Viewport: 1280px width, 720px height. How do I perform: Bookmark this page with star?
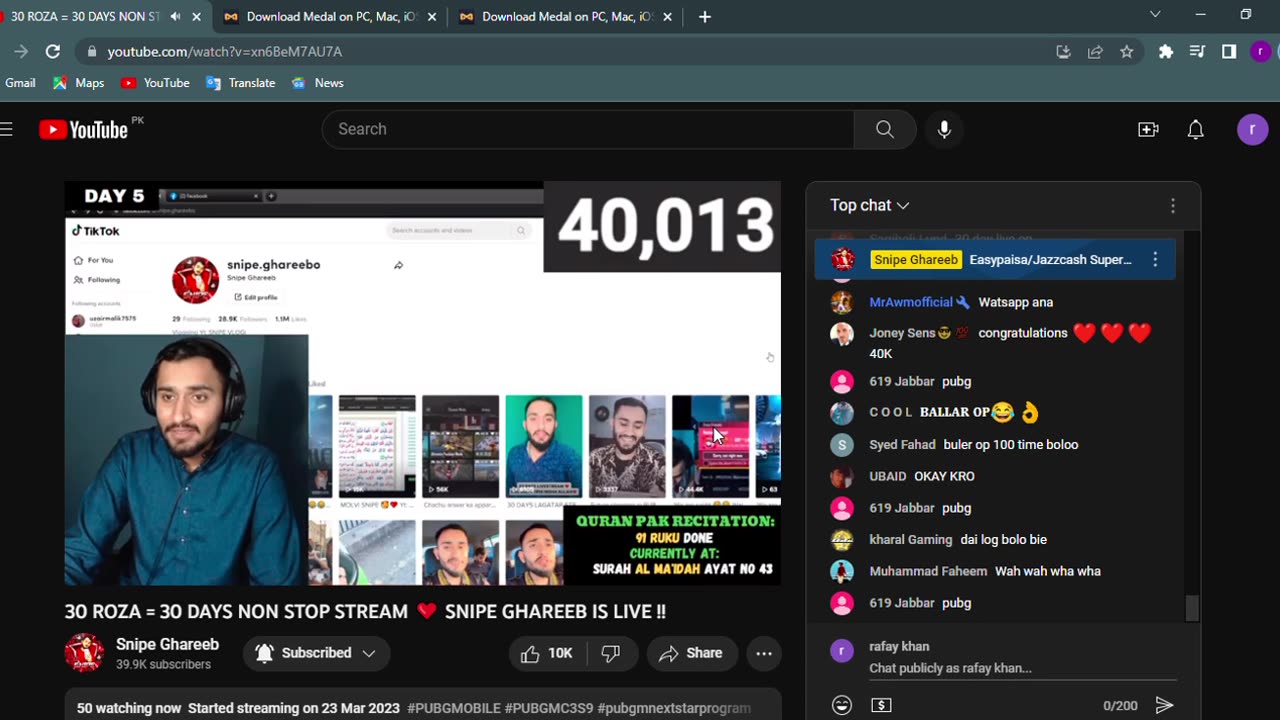tap(1127, 51)
